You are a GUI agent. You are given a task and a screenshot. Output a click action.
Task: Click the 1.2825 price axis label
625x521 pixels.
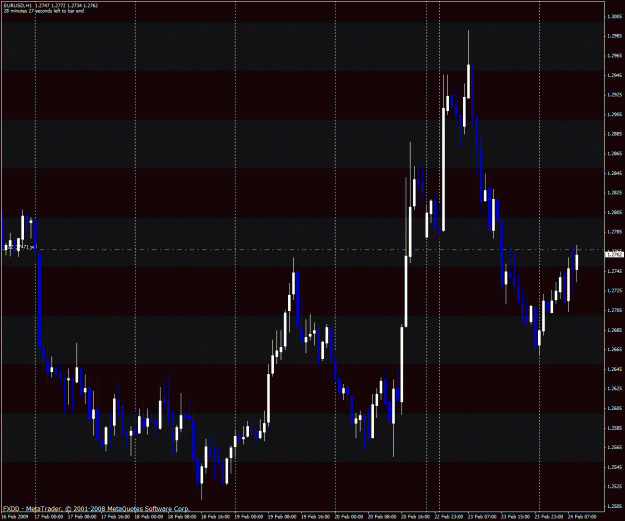(x=614, y=193)
